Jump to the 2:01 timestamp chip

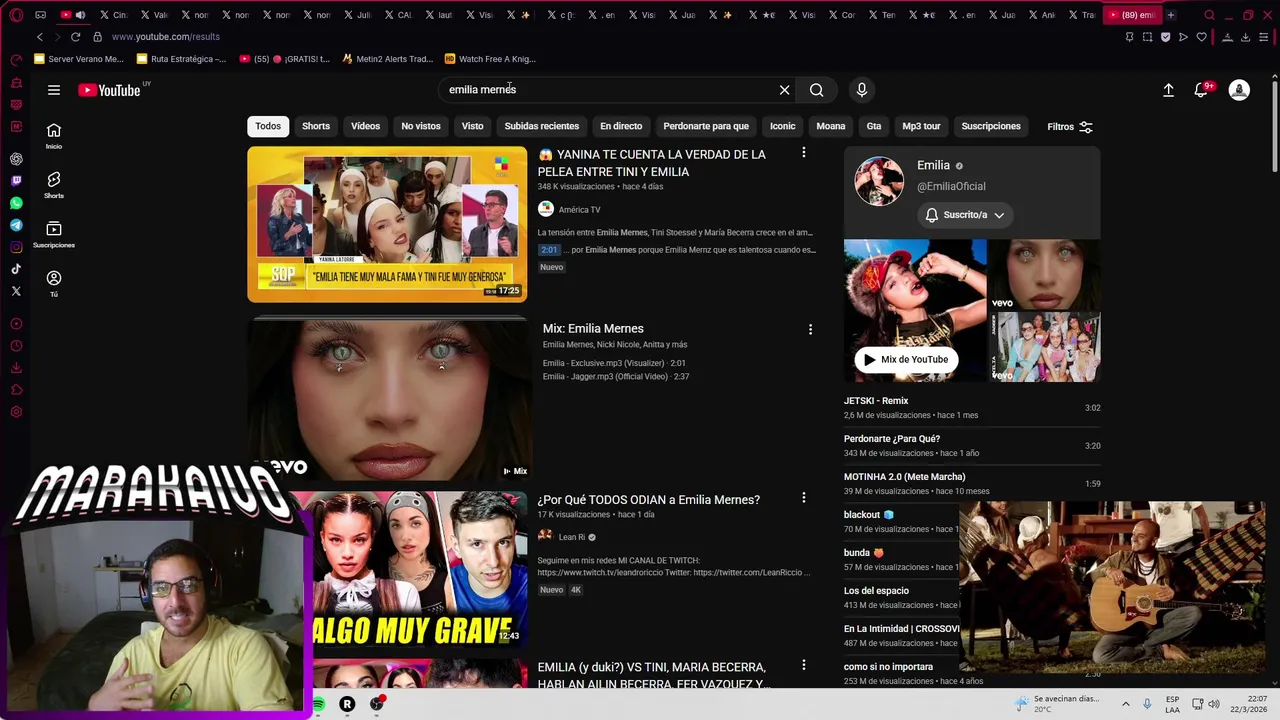pos(549,250)
